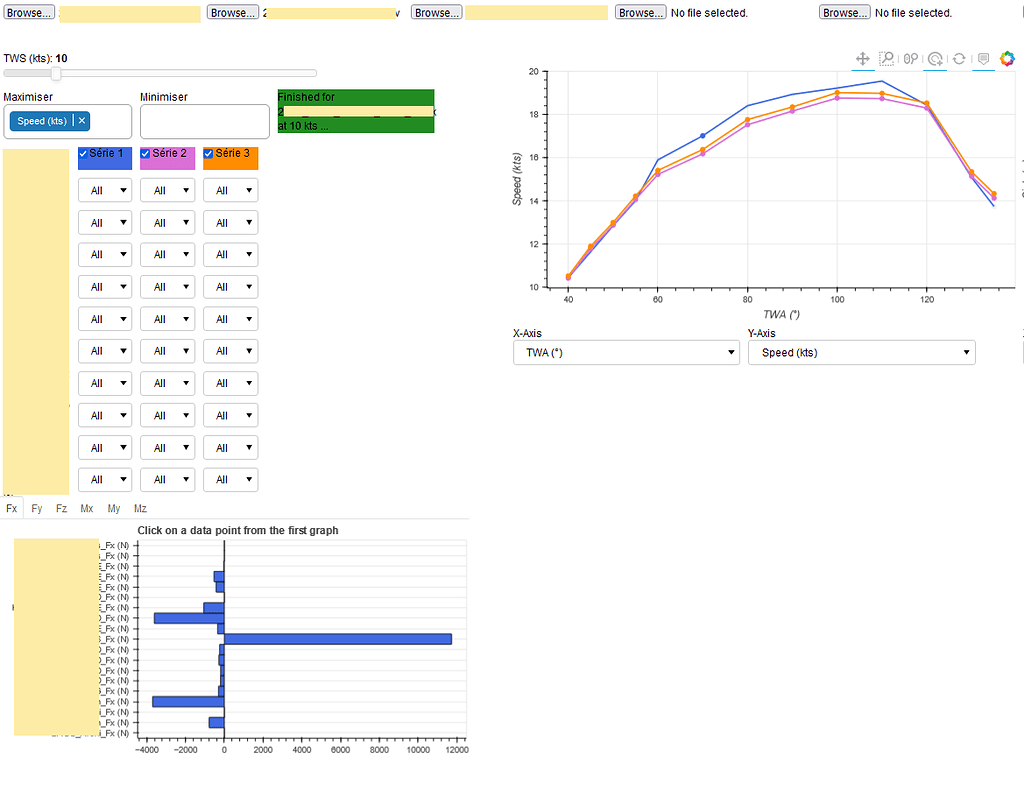Switch to the Fy tab

[x=36, y=508]
